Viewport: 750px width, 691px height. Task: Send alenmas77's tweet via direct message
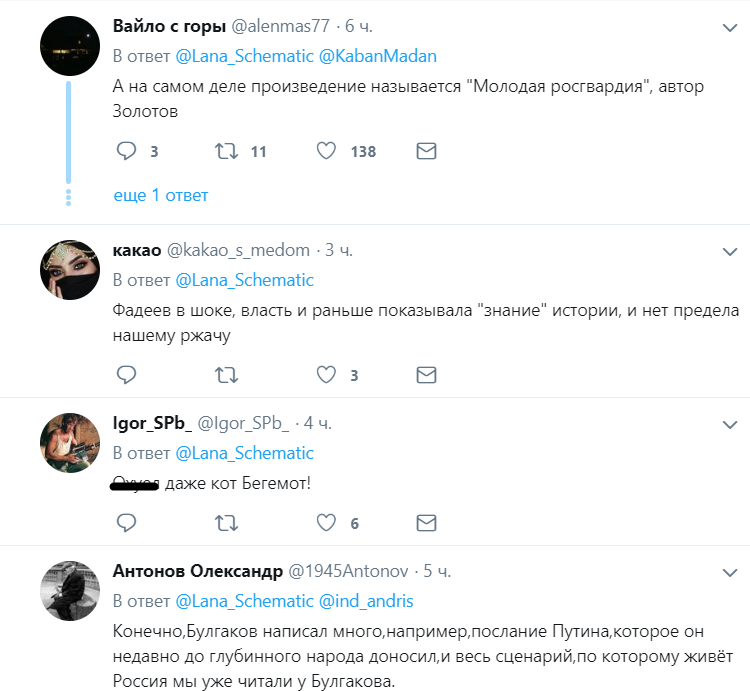point(426,151)
